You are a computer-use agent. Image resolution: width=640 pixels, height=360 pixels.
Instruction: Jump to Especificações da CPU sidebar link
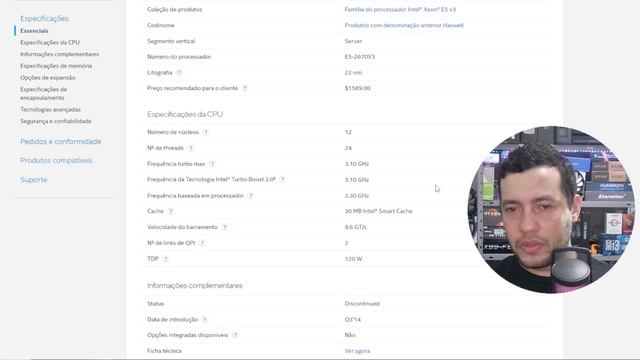tap(50, 42)
